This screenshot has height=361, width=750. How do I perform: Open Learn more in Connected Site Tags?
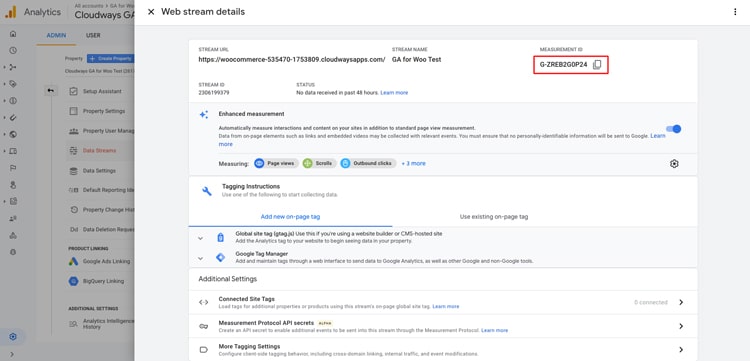[x=446, y=306]
